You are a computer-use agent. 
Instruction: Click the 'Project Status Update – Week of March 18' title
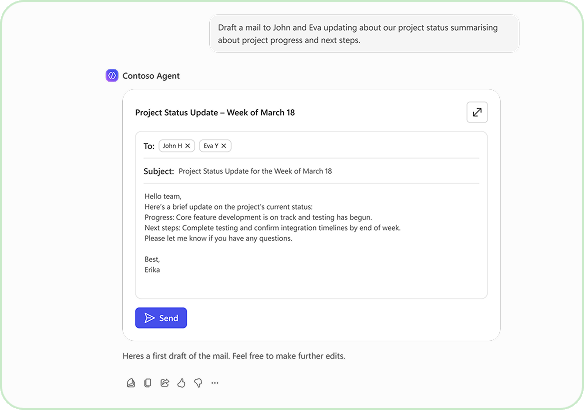coord(215,112)
